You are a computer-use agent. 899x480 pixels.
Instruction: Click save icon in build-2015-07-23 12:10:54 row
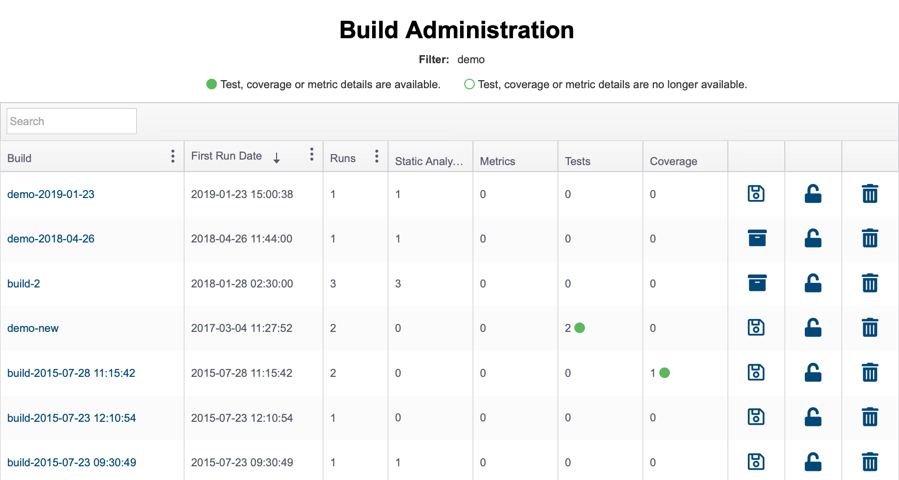pyautogui.click(x=756, y=417)
